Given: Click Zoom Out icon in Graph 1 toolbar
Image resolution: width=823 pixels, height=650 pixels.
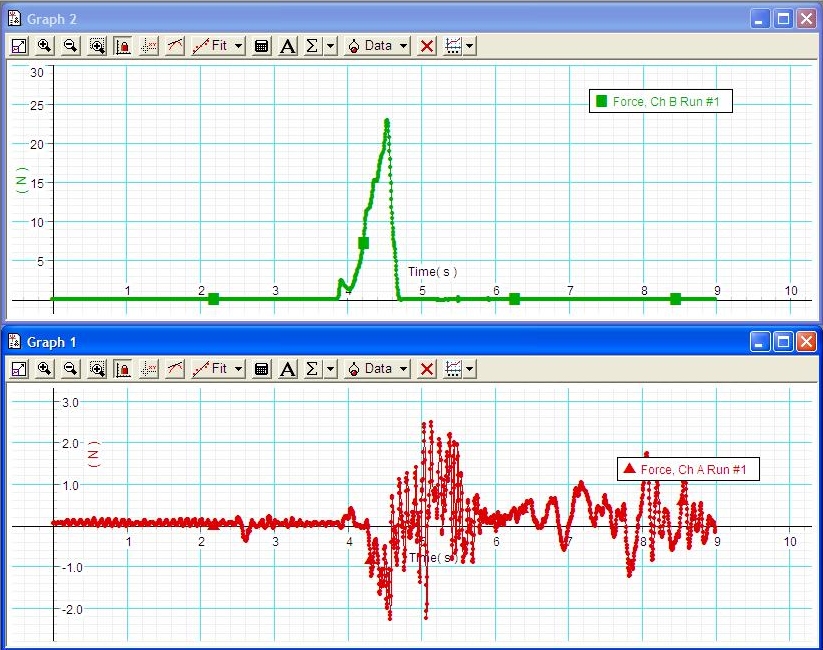Looking at the screenshot, I should click(x=70, y=369).
